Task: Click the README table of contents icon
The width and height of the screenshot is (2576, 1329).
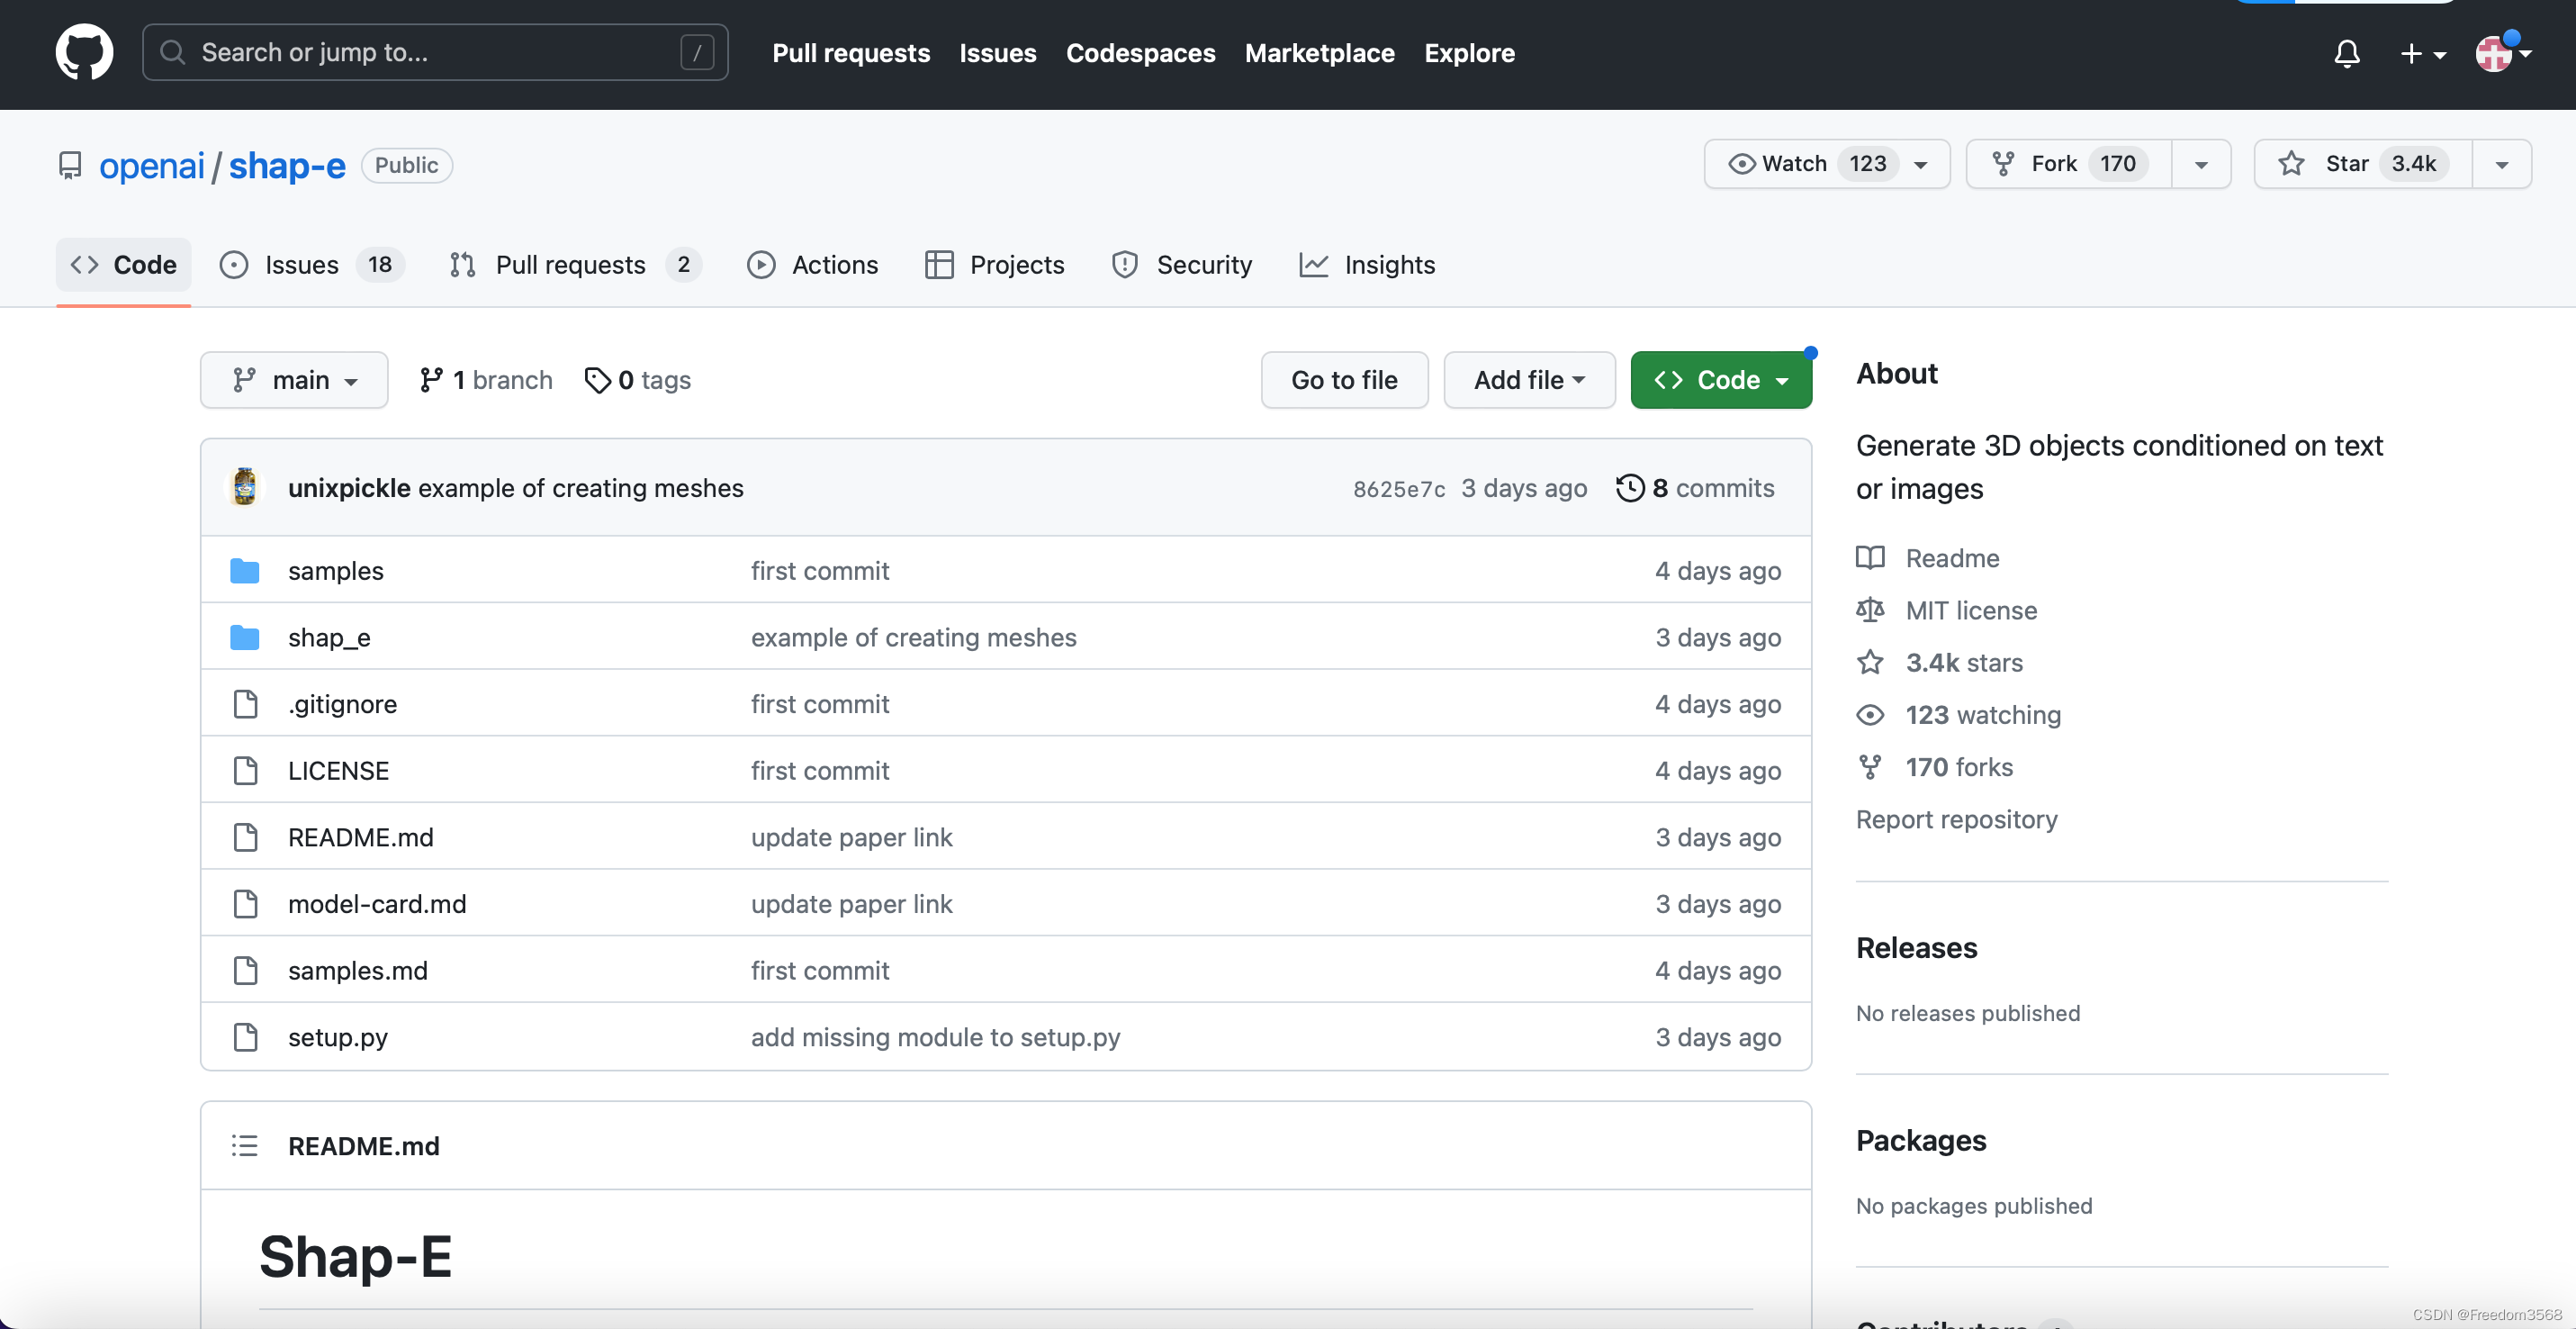Action: tap(244, 1146)
